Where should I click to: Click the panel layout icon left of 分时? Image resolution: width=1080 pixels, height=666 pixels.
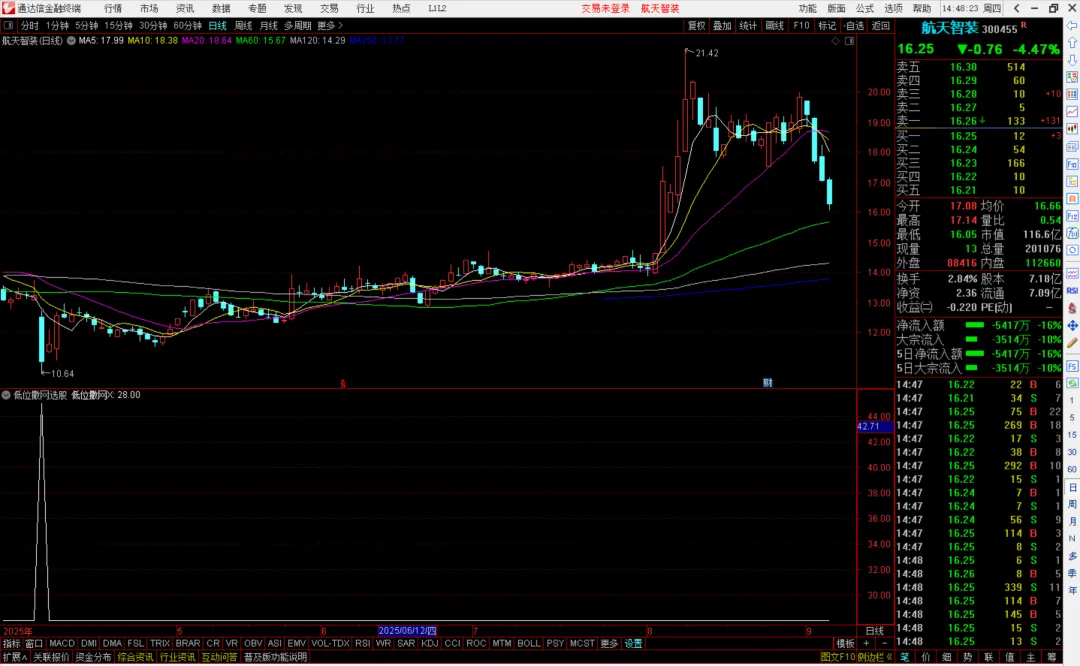pos(8,25)
